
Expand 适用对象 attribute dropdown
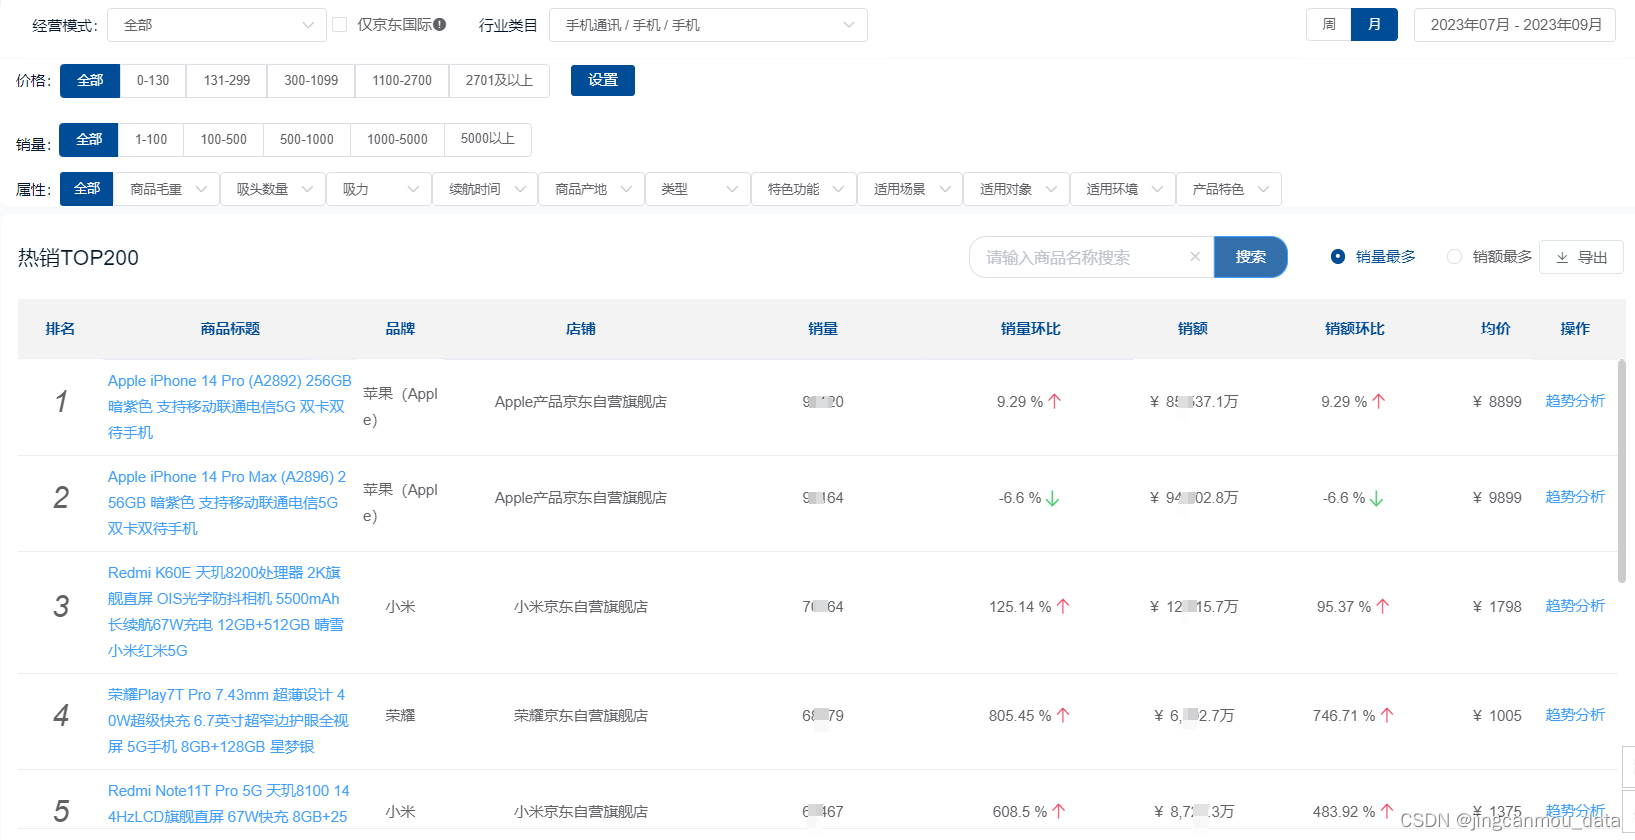click(x=1016, y=189)
